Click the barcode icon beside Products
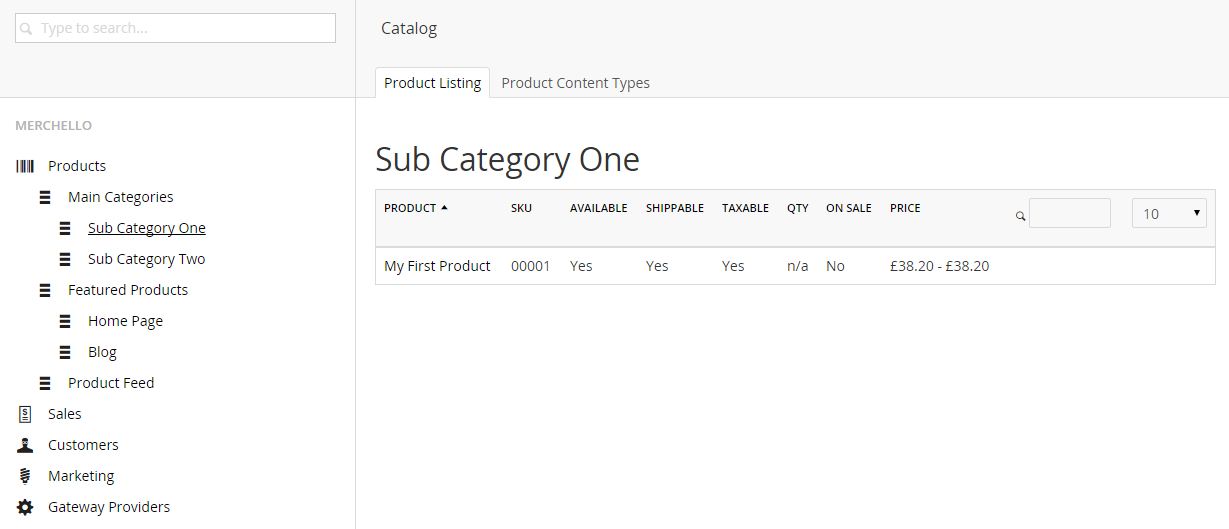The width and height of the screenshot is (1229, 529). coord(25,166)
